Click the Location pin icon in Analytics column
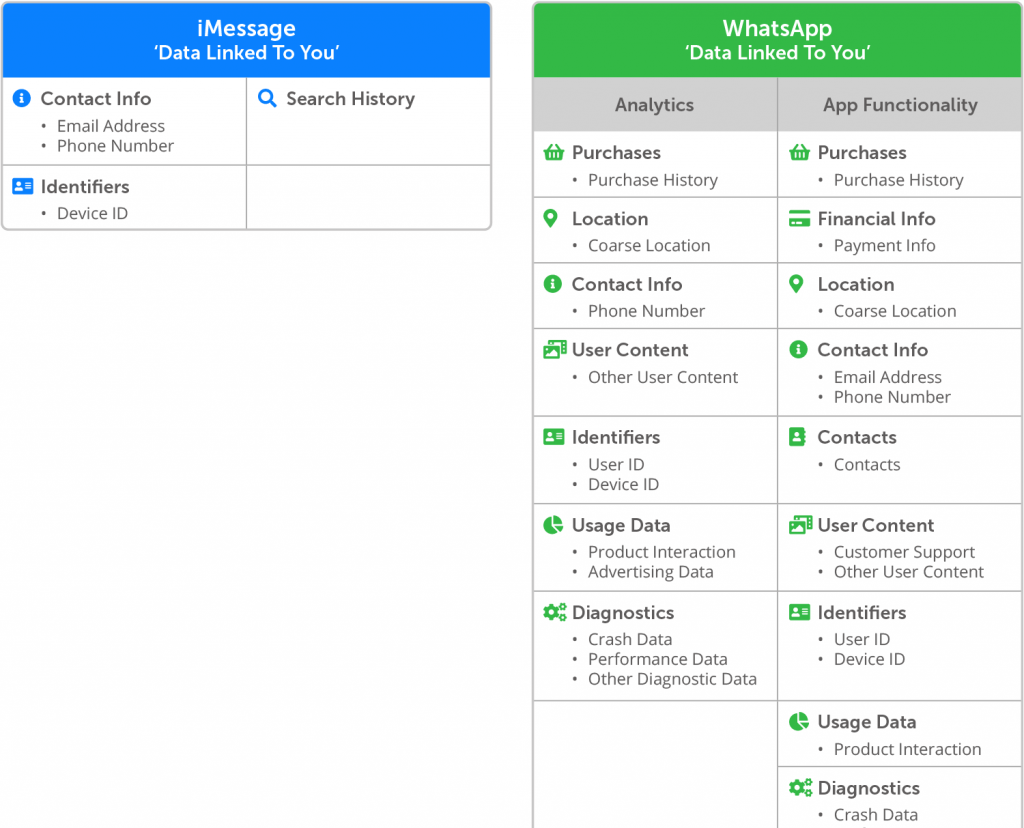1024x828 pixels. coord(551,218)
